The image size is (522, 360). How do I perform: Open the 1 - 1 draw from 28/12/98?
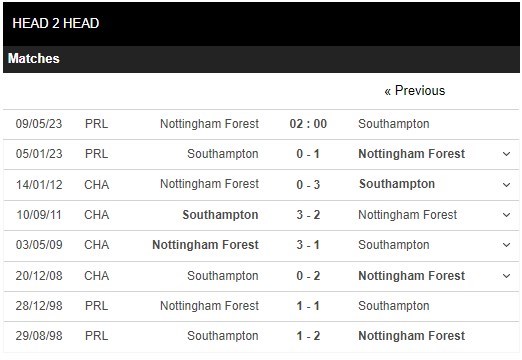[x=308, y=306]
